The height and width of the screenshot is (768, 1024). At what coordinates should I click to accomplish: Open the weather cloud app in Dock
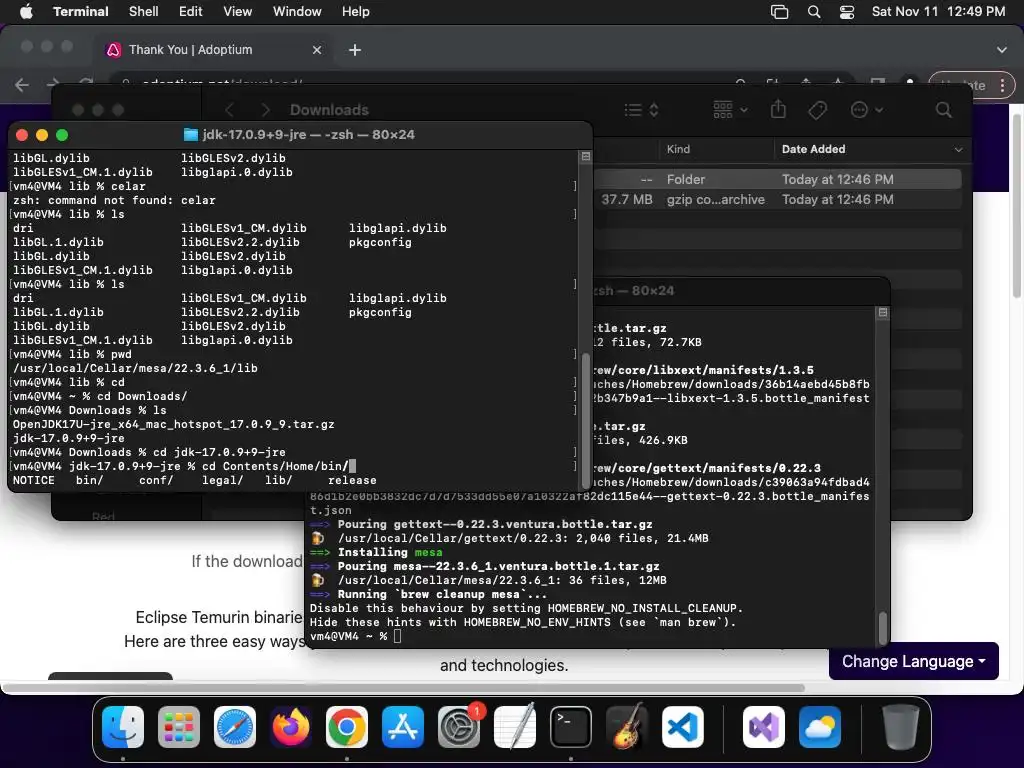(x=820, y=727)
